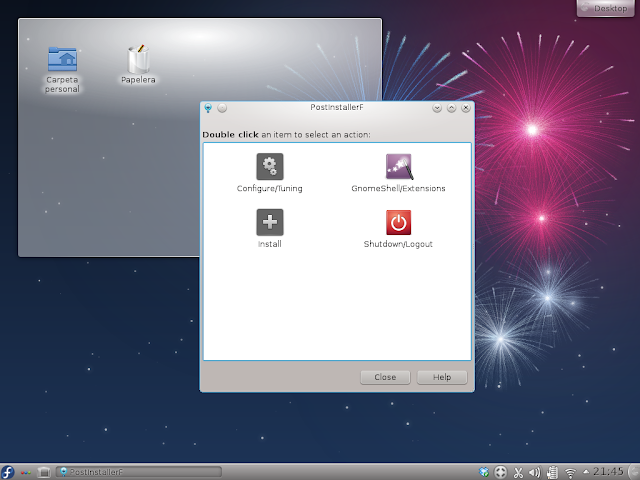This screenshot has height=480, width=640.
Task: Click the round device notifier tray icon
Action: pyautogui.click(x=500, y=473)
